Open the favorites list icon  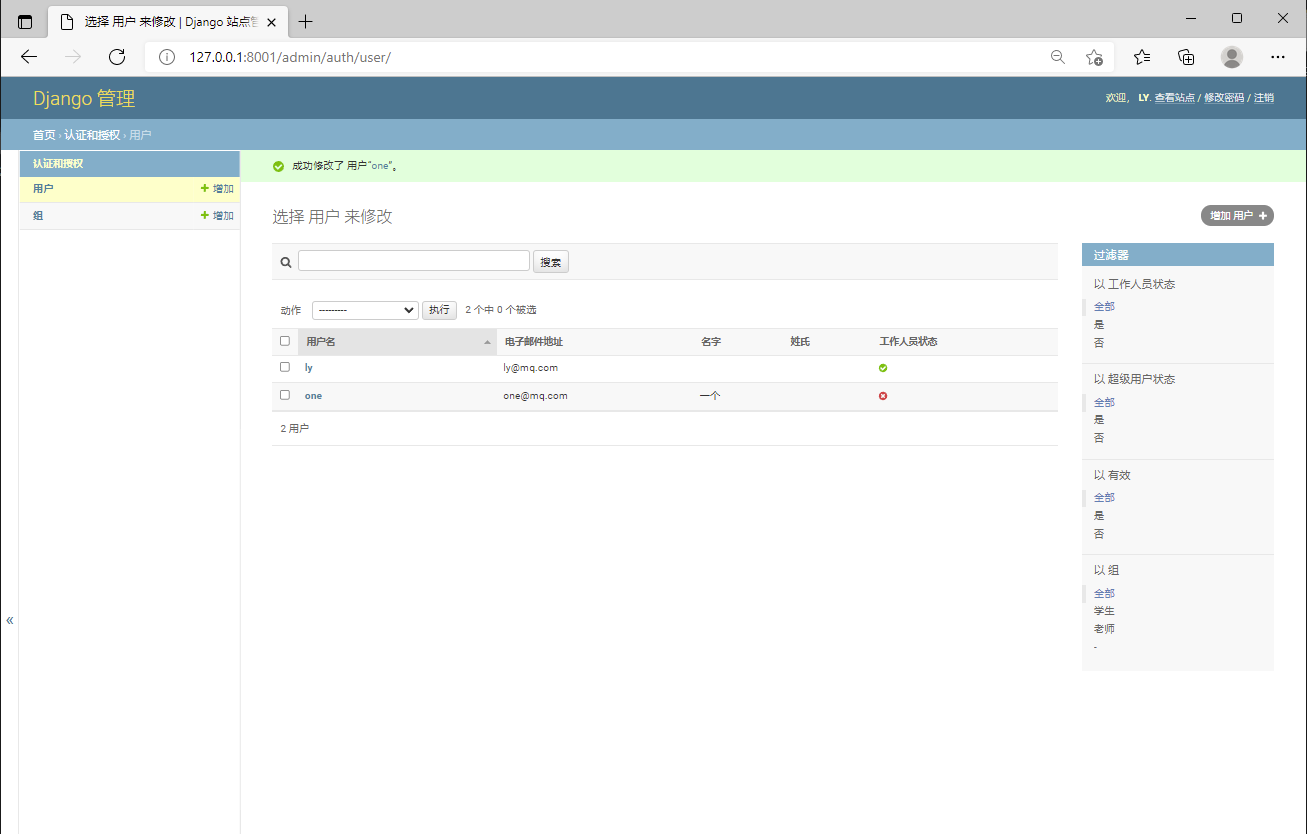(x=1142, y=57)
